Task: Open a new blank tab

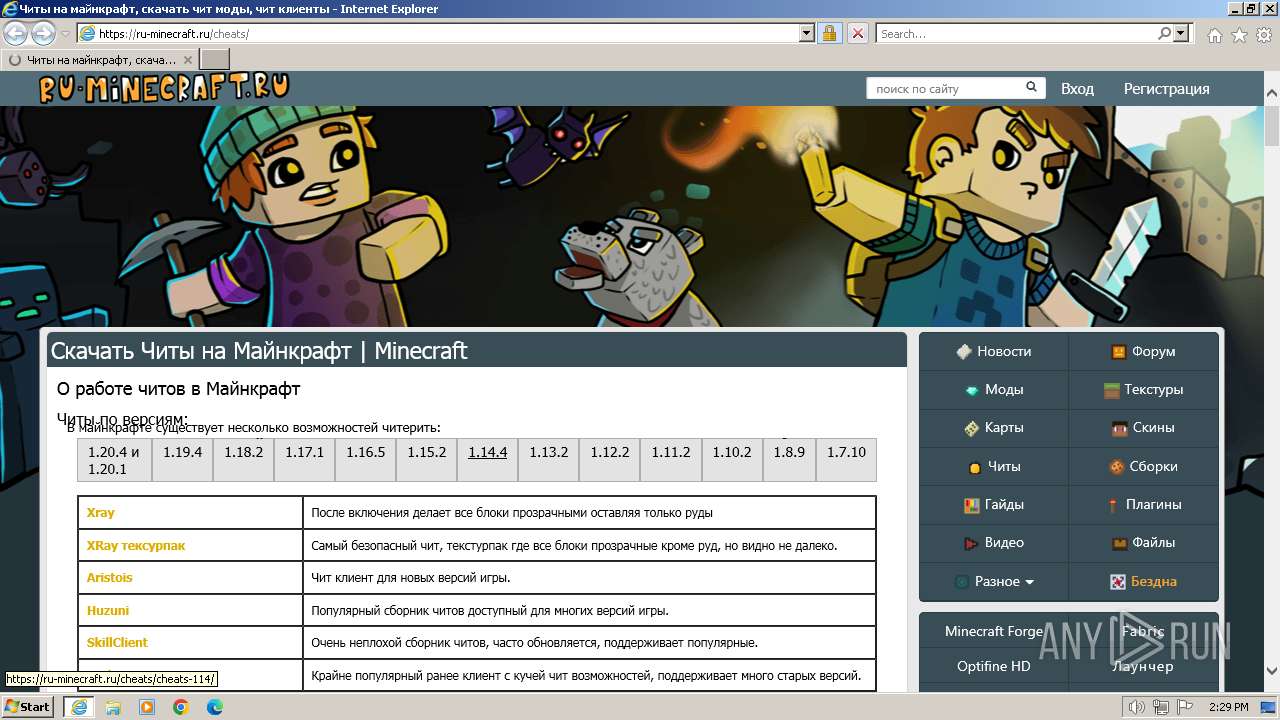Action: click(215, 59)
